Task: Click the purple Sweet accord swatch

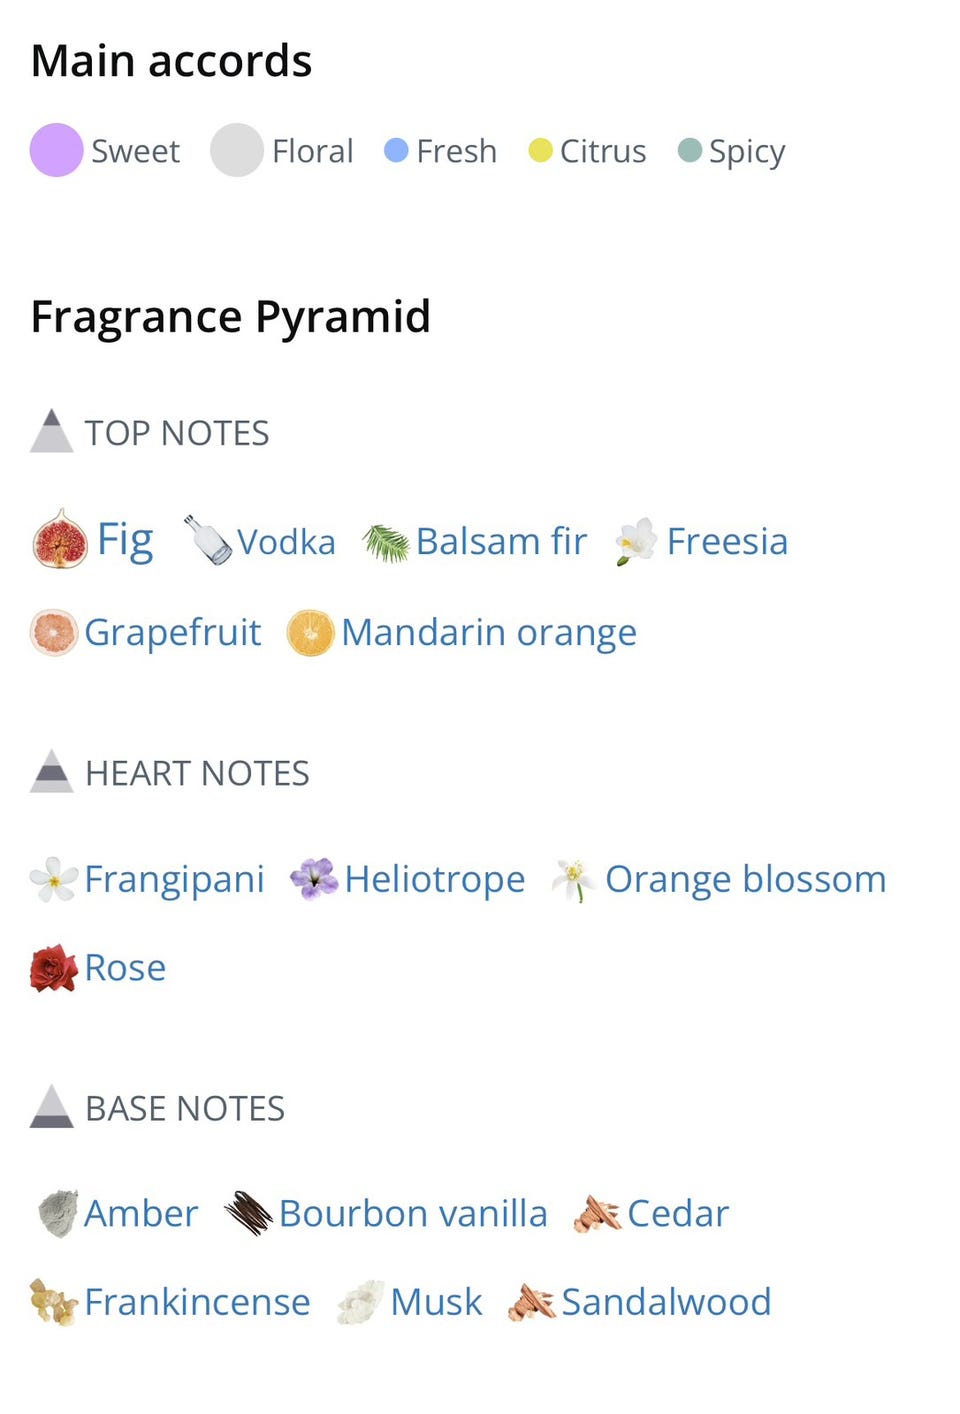Action: [x=56, y=150]
